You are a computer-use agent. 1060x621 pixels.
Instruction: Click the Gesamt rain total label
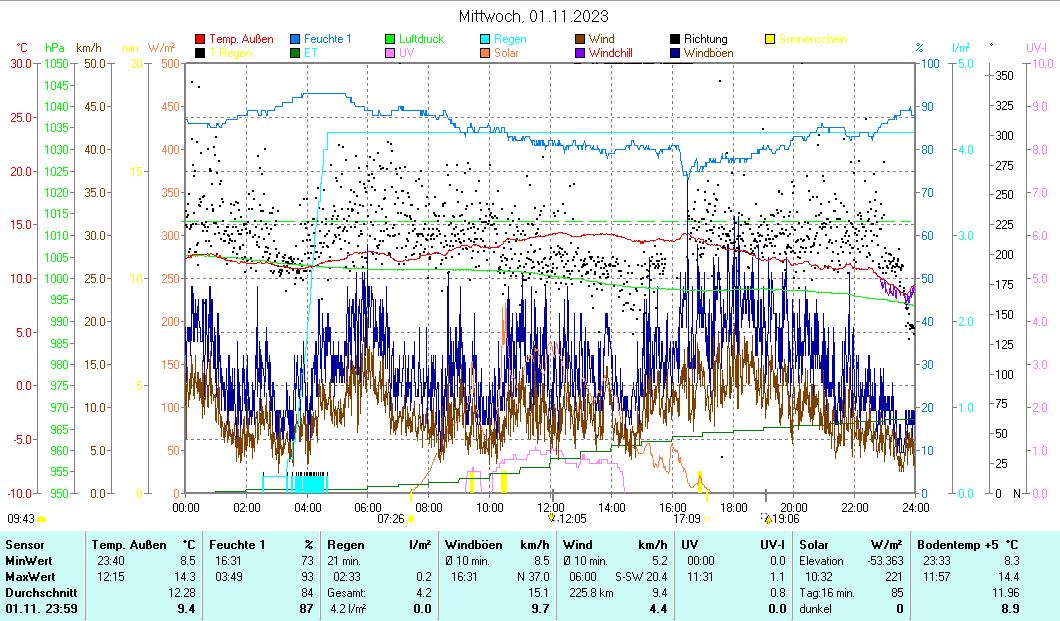[346, 593]
